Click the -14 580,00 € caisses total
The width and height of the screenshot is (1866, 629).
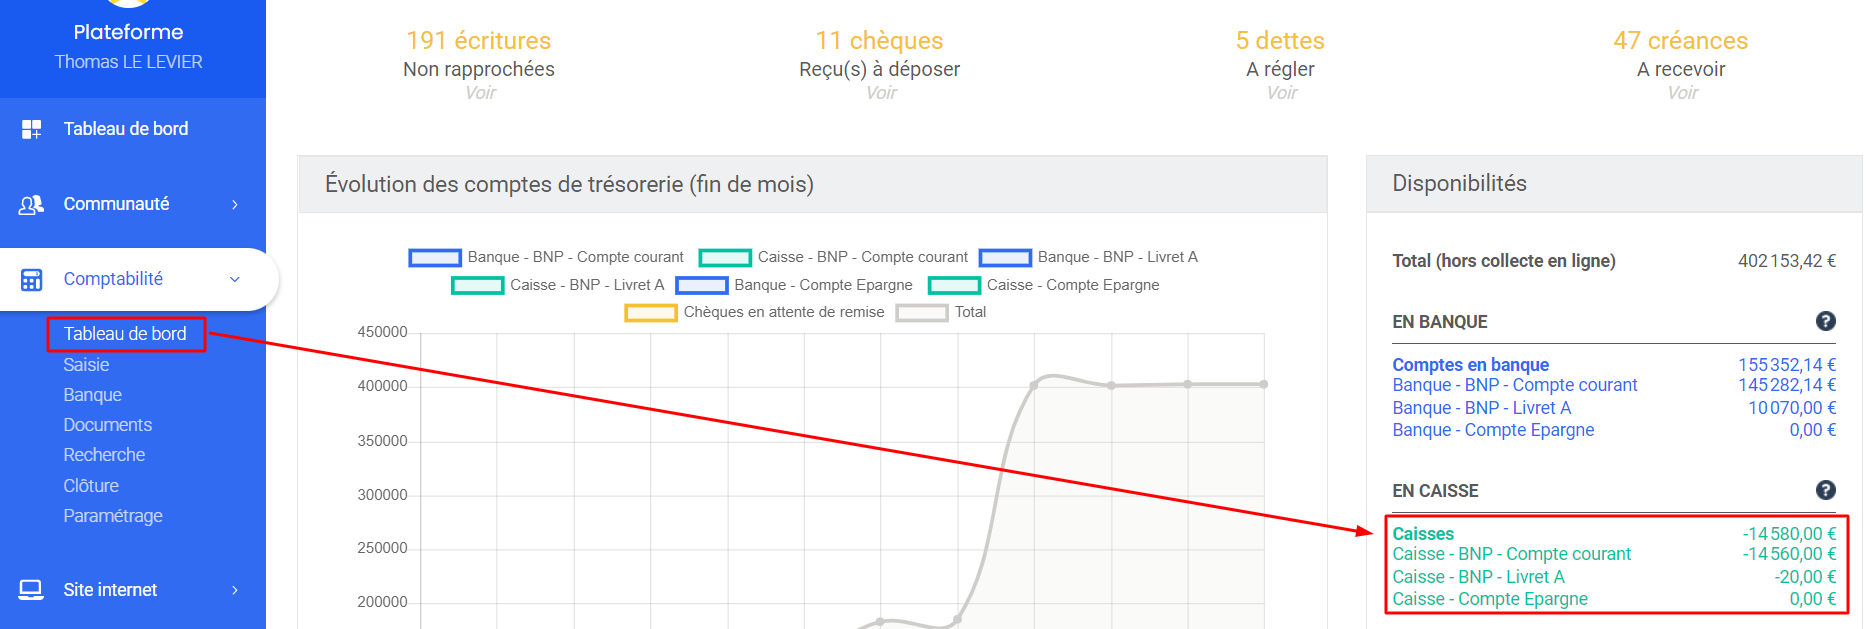pyautogui.click(x=1789, y=534)
